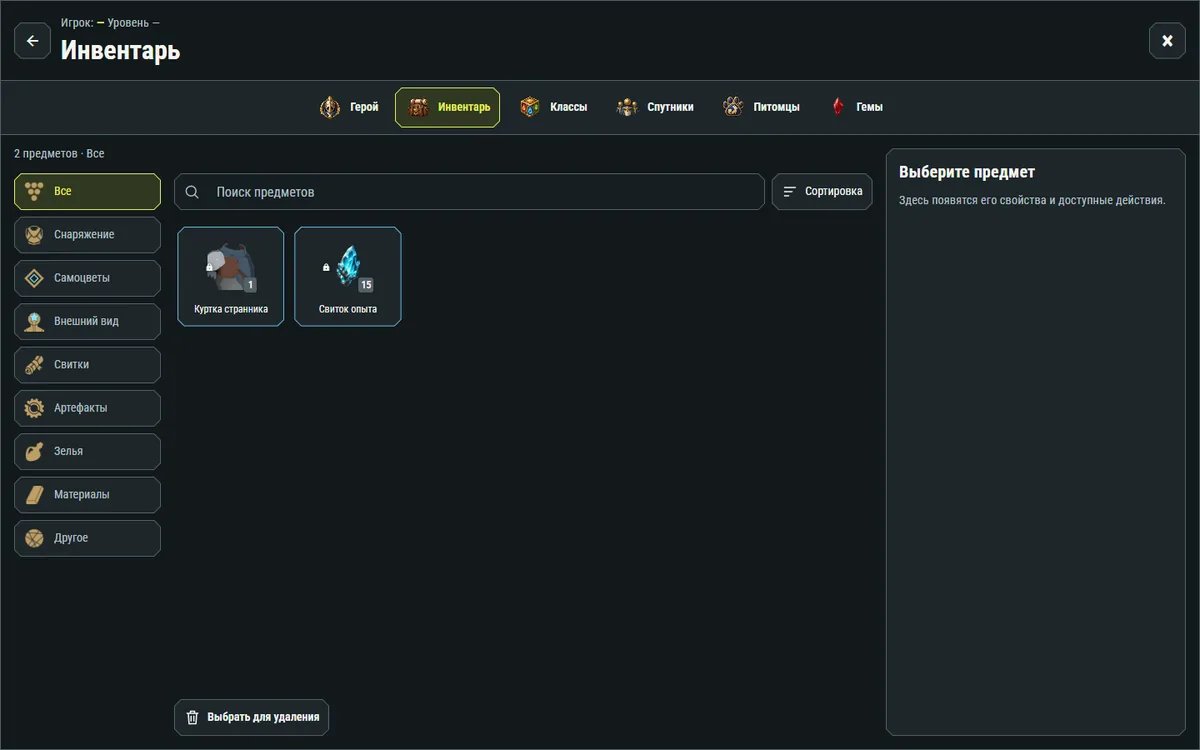Focus the Поиск предметов search field

pyautogui.click(x=469, y=192)
